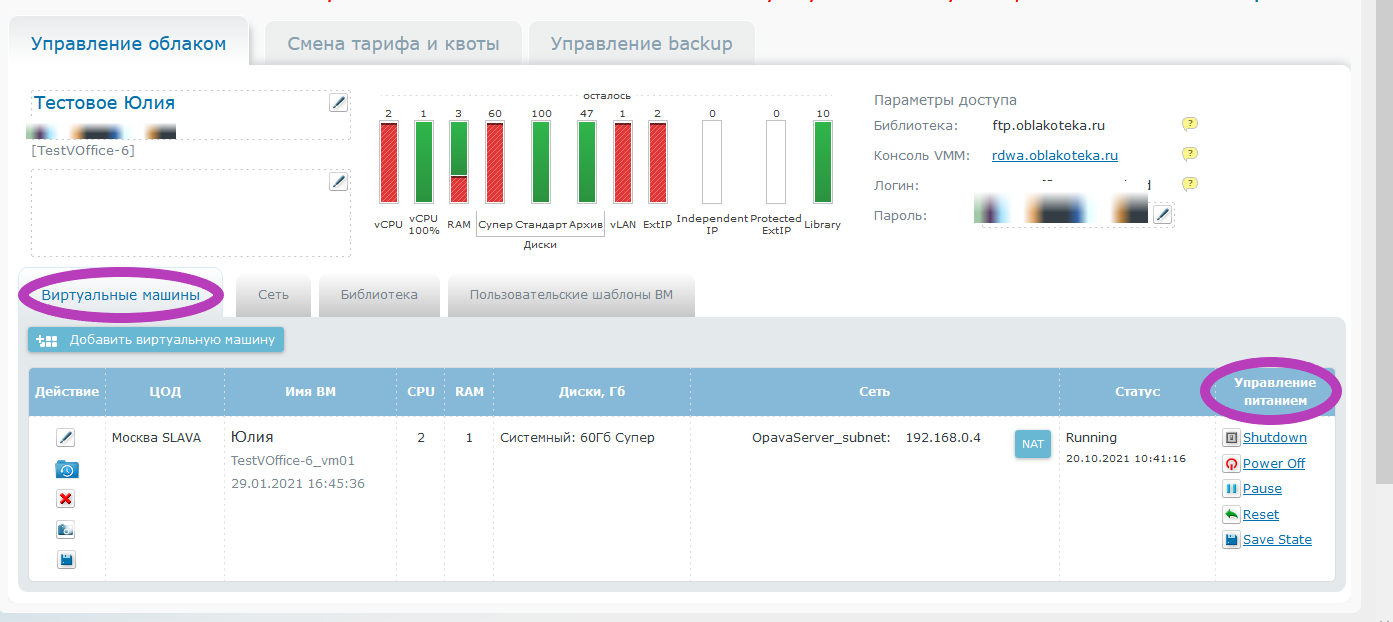Image resolution: width=1393 pixels, height=622 pixels.
Task: Click the floppy disk icon in Действие column
Action: tap(66, 560)
